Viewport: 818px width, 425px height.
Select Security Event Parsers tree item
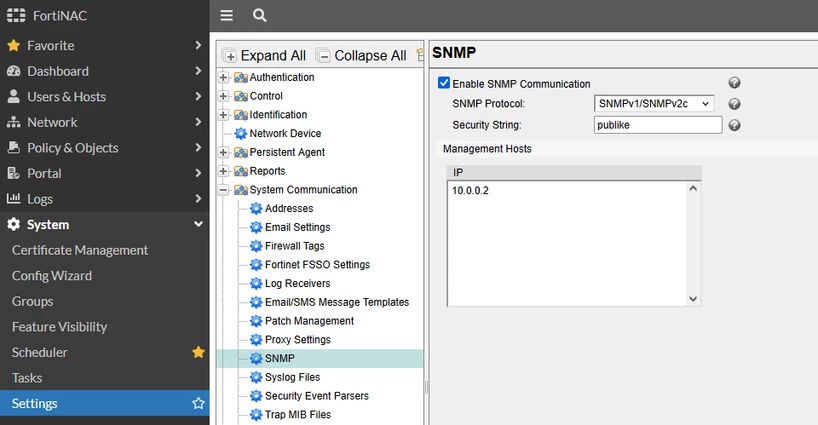point(317,396)
